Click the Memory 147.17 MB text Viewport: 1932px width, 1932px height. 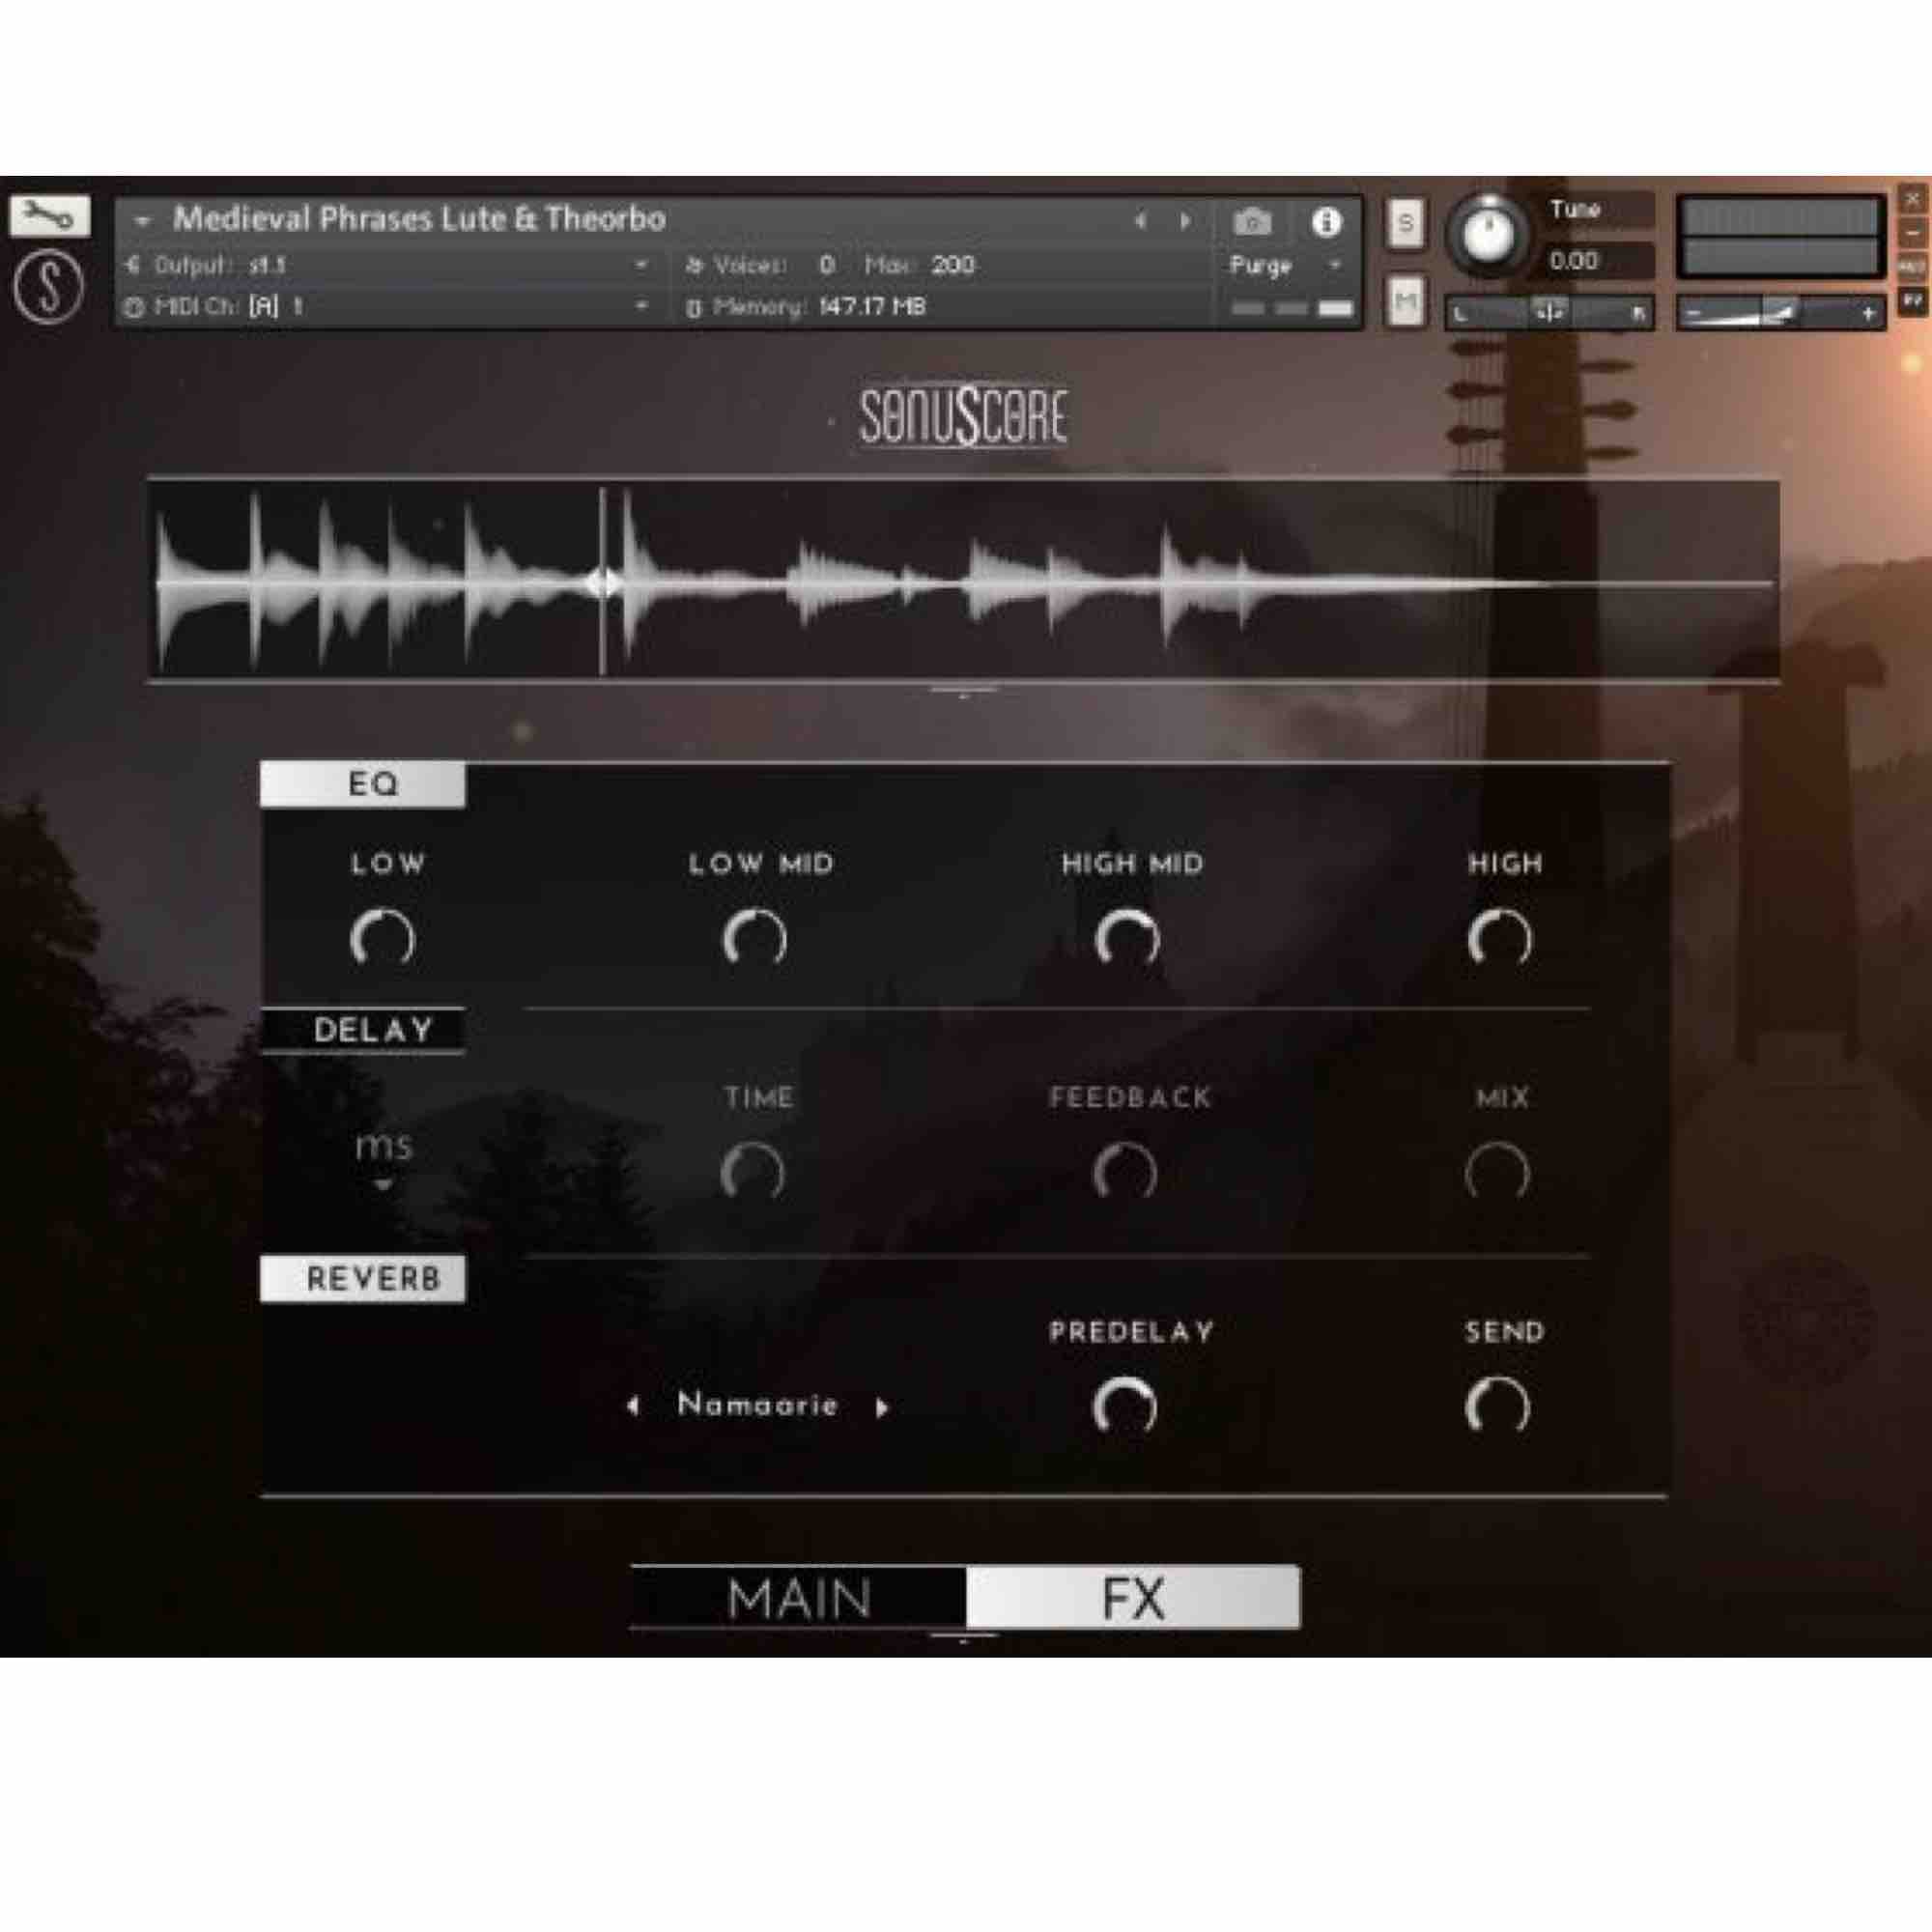pos(872,307)
